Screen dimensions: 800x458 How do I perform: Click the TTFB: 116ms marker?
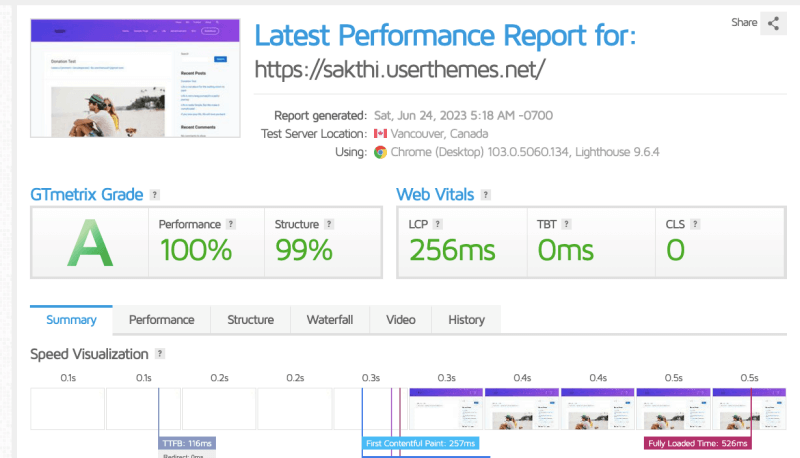point(187,443)
